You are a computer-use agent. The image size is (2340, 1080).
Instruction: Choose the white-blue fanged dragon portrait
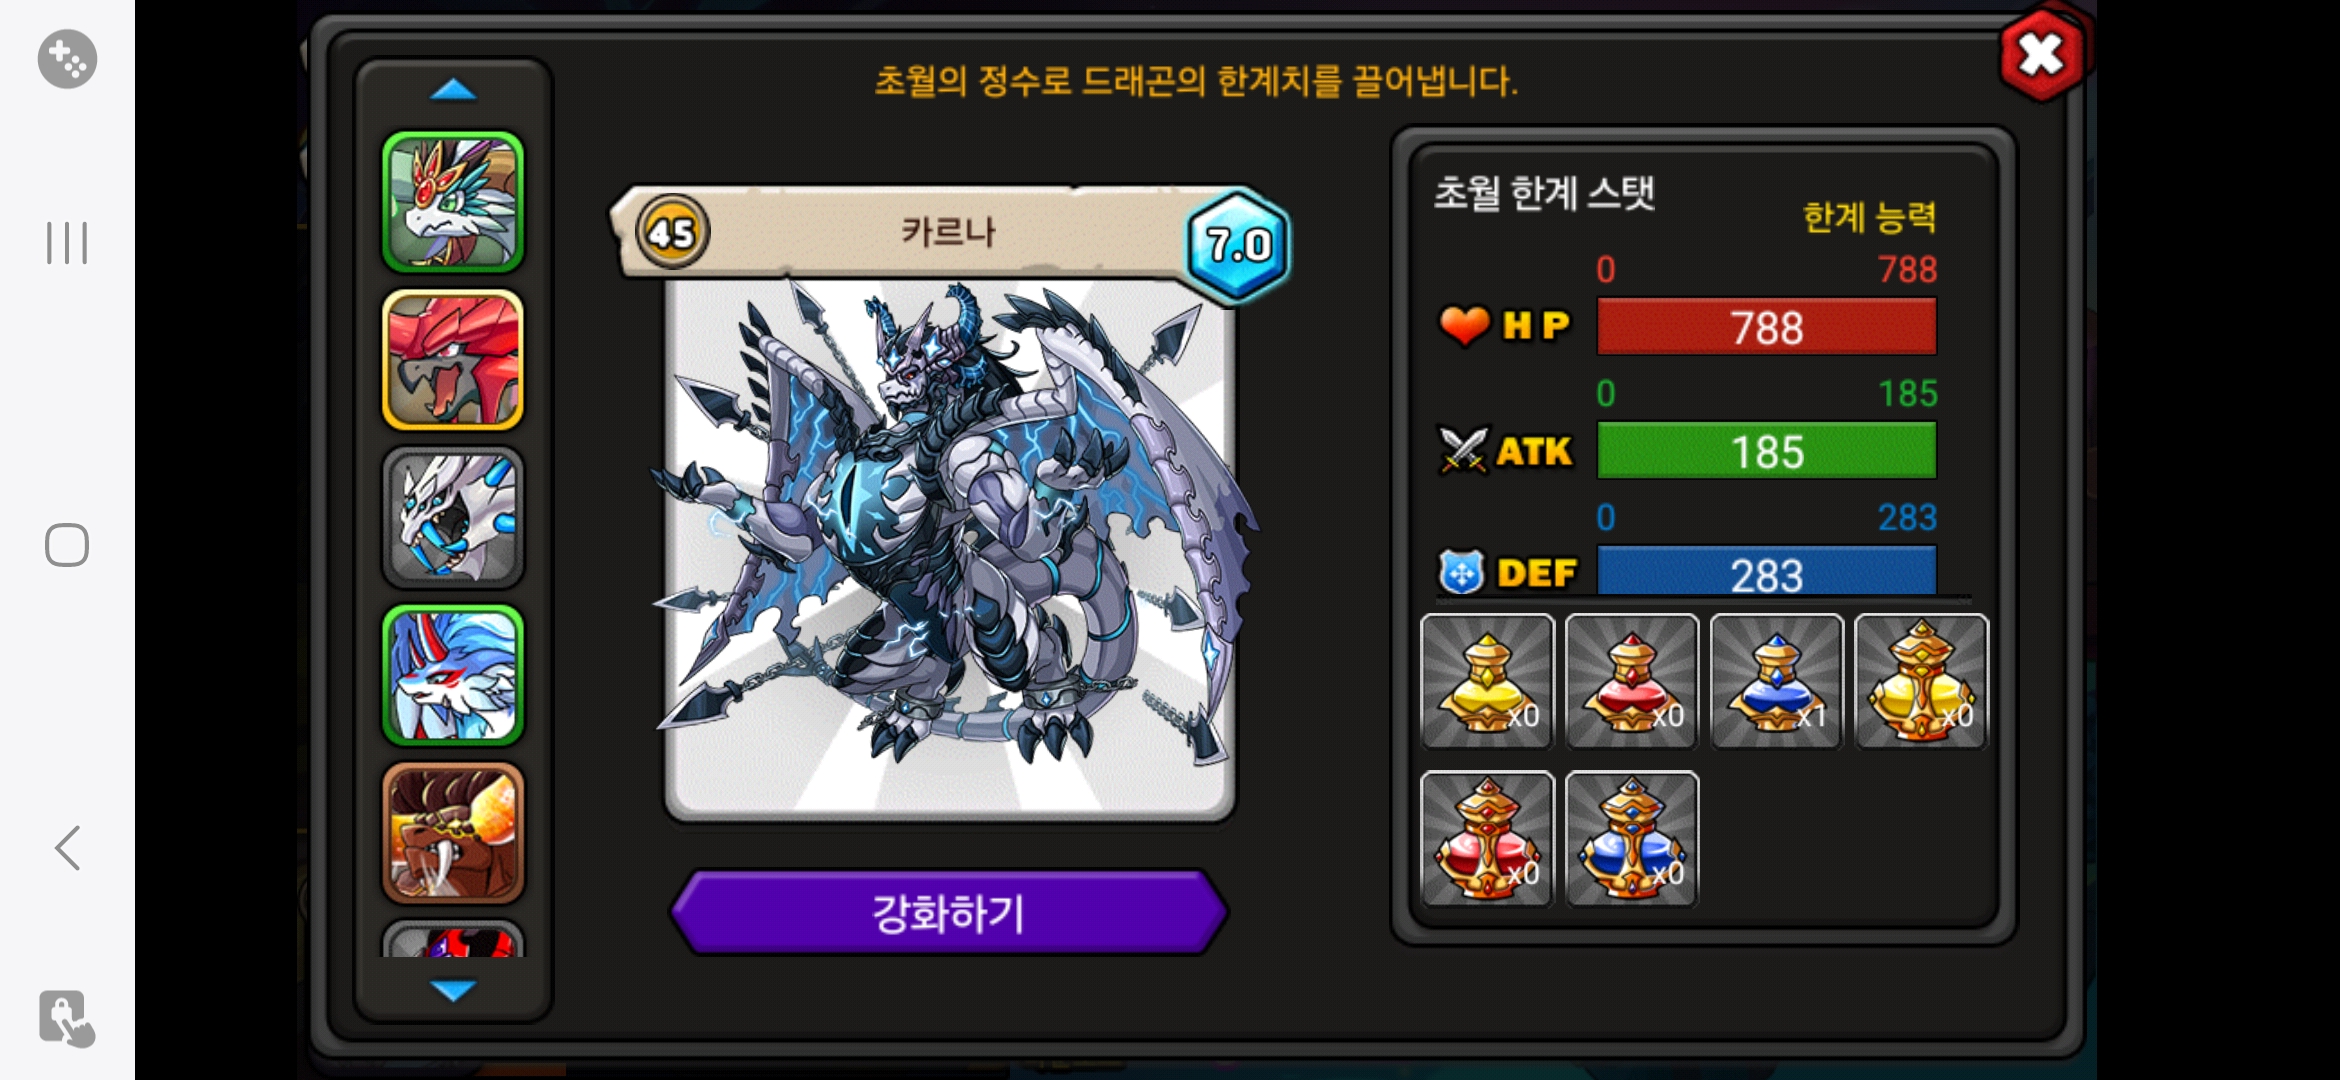453,517
